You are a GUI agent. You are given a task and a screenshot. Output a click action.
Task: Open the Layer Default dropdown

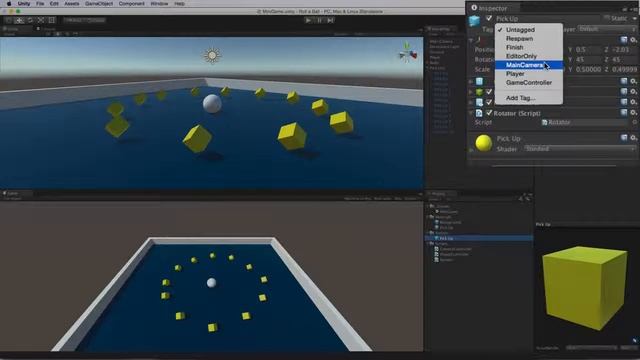[607, 29]
